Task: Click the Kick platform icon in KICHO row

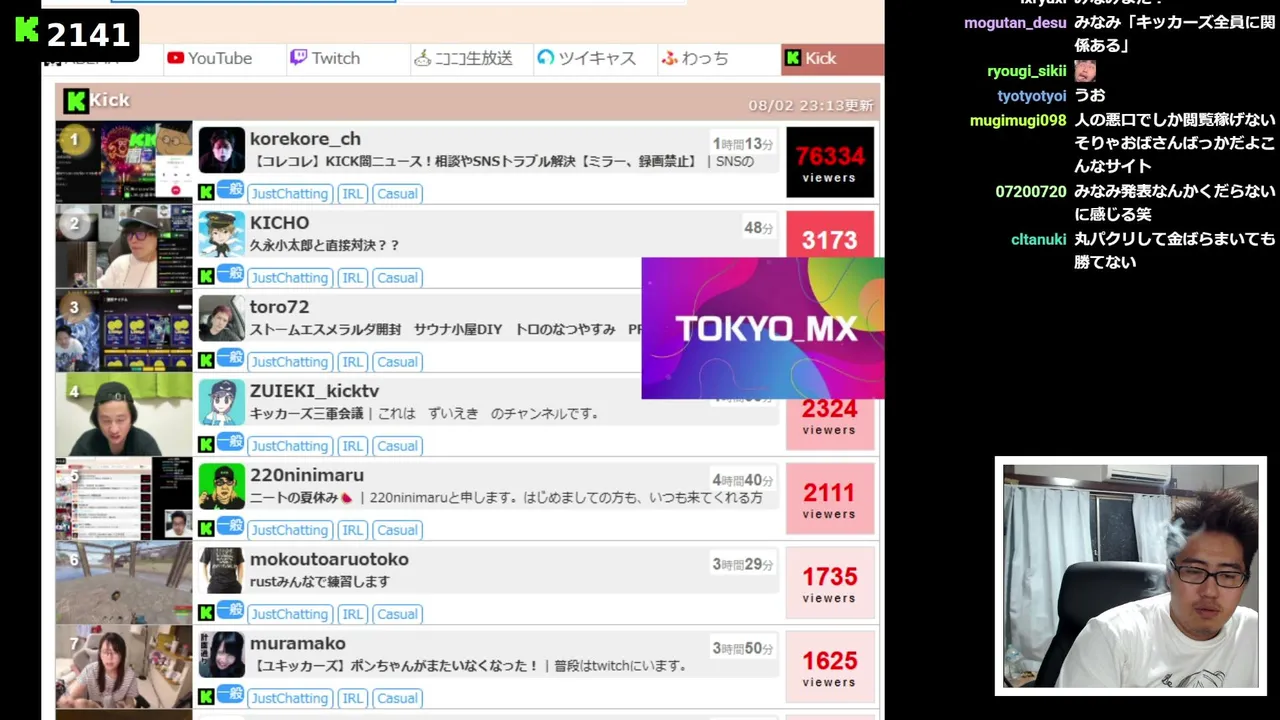Action: (x=206, y=277)
